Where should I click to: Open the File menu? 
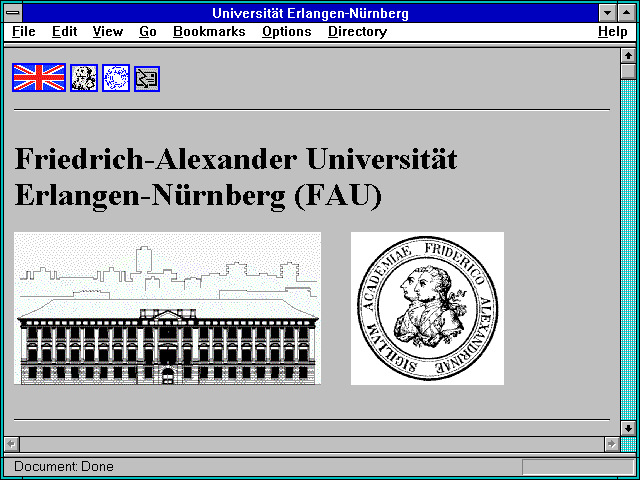24,32
